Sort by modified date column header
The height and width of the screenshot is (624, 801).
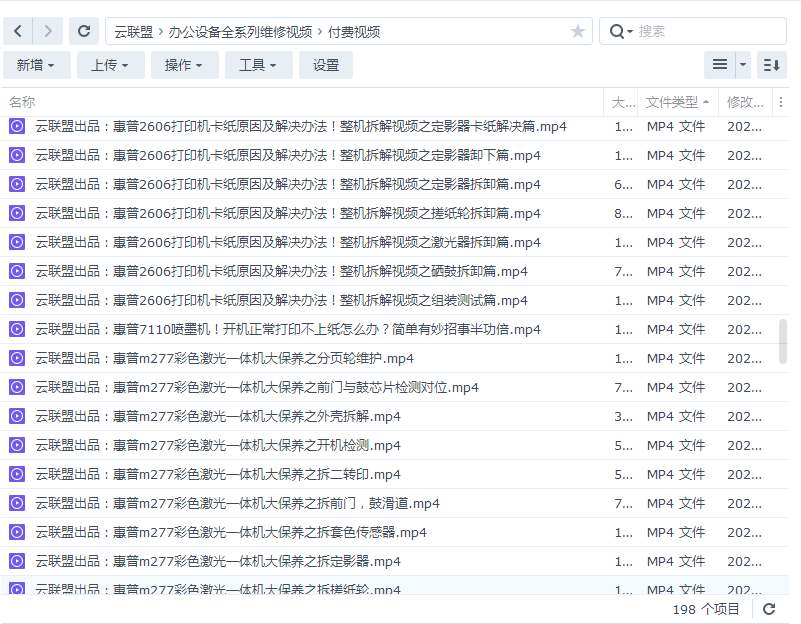coord(745,102)
